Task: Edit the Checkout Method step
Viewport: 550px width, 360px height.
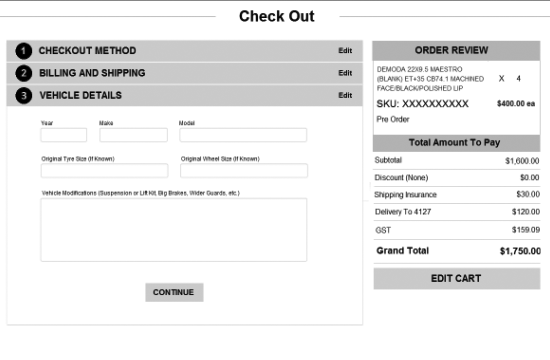Action: coord(345,51)
